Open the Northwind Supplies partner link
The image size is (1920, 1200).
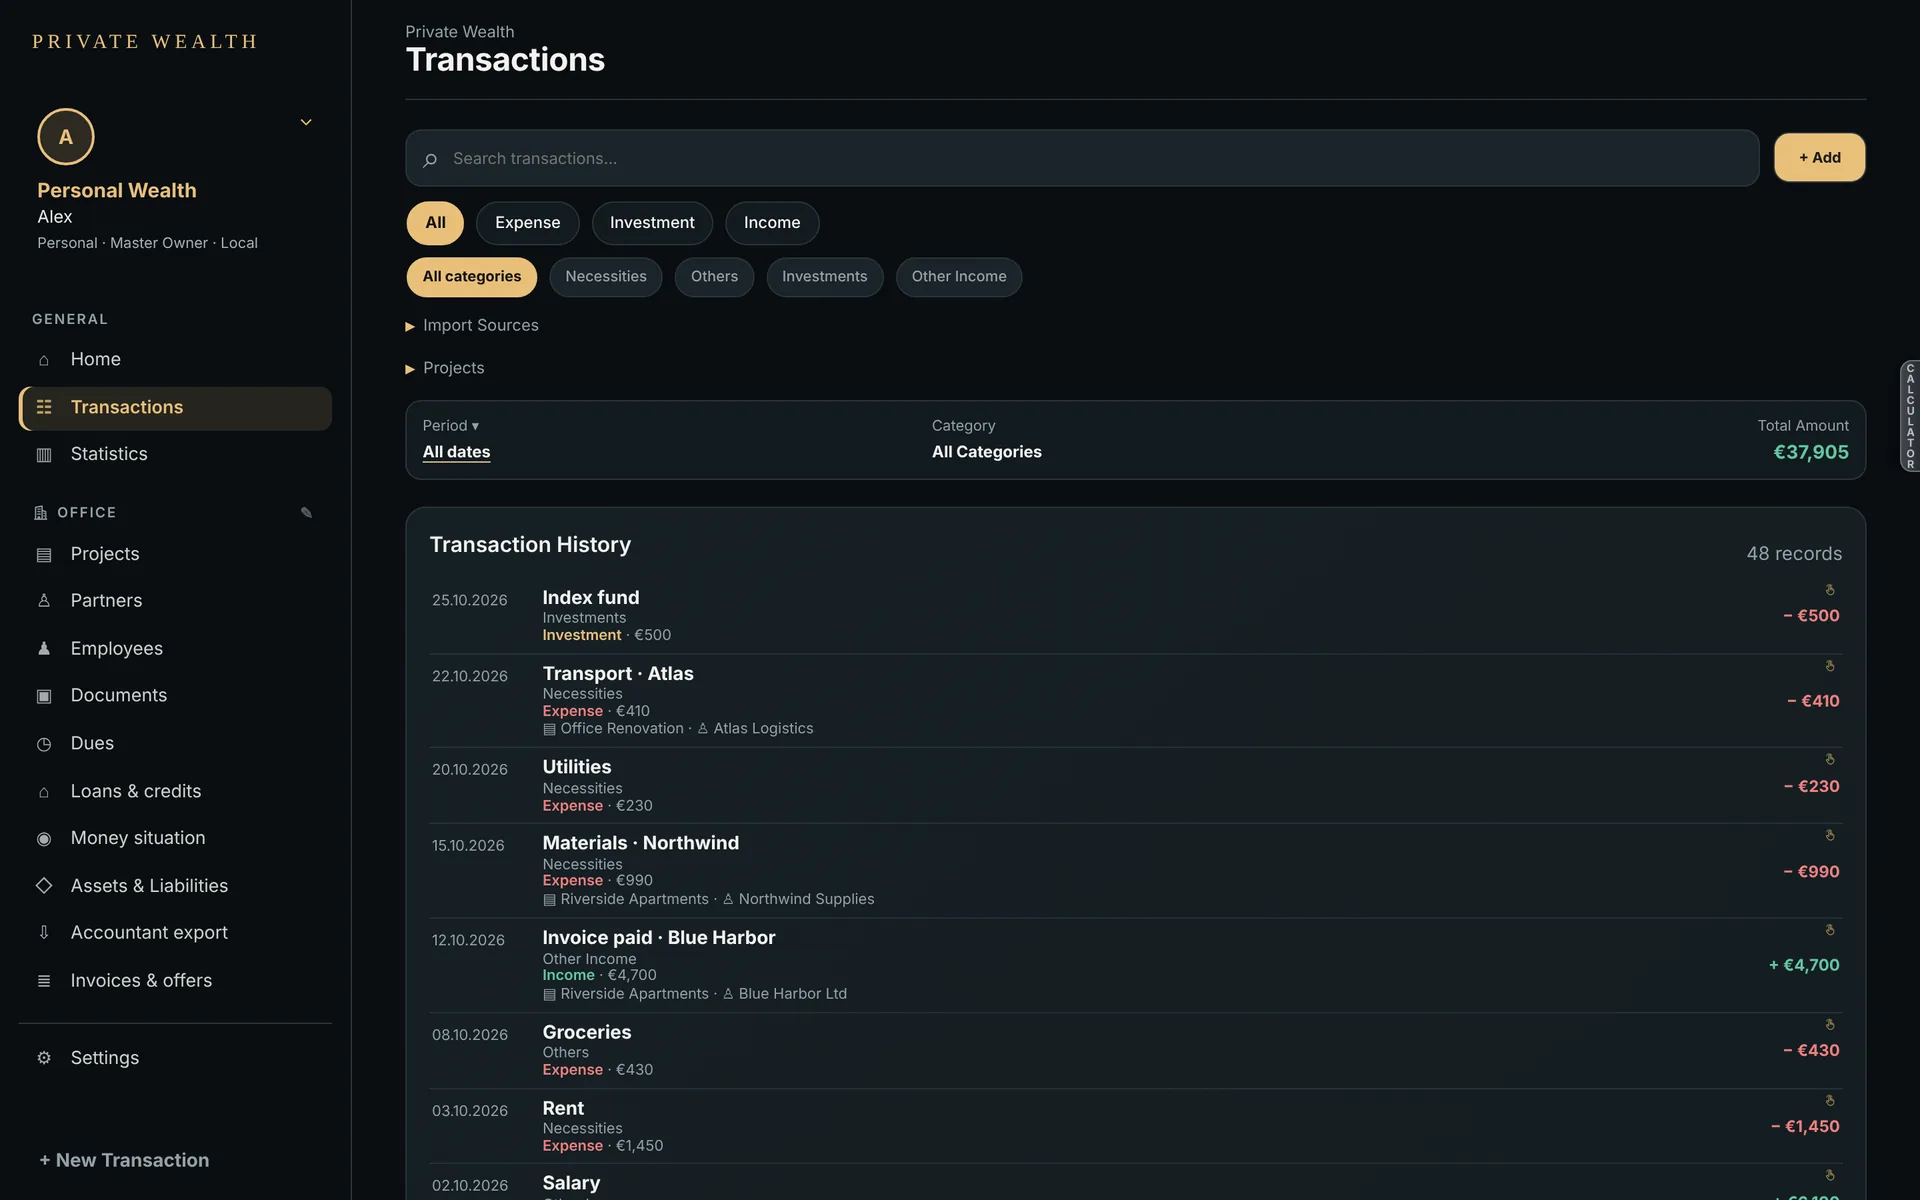point(798,900)
